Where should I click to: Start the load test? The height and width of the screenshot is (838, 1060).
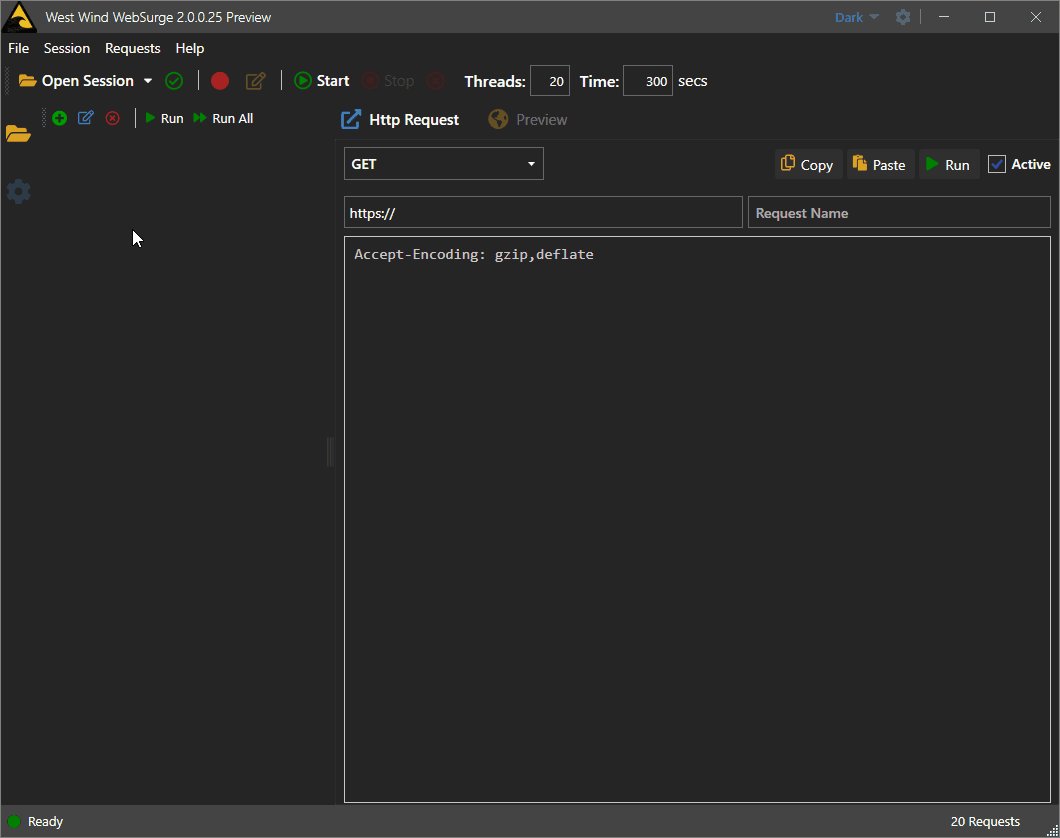(322, 81)
